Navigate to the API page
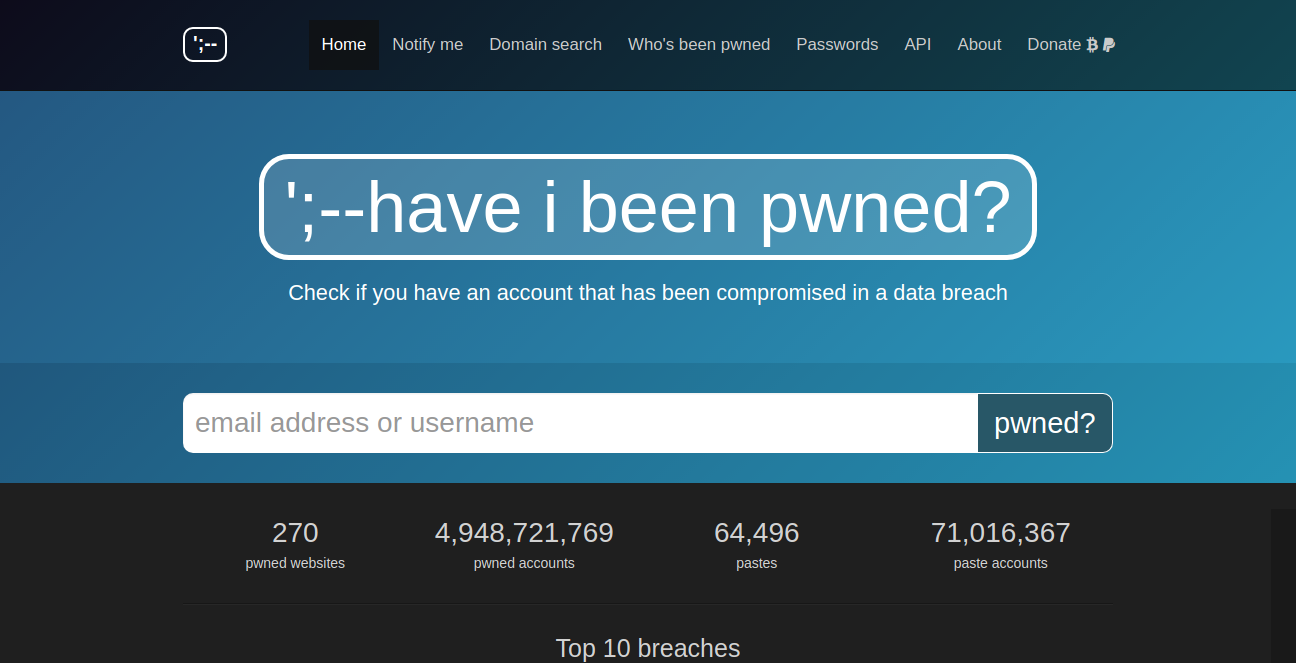This screenshot has width=1296, height=663. [x=917, y=44]
